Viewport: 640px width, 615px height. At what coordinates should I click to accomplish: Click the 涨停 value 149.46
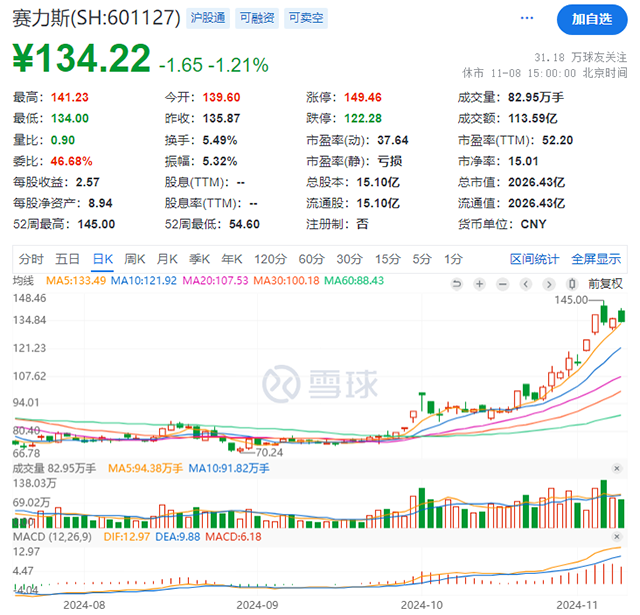point(362,97)
